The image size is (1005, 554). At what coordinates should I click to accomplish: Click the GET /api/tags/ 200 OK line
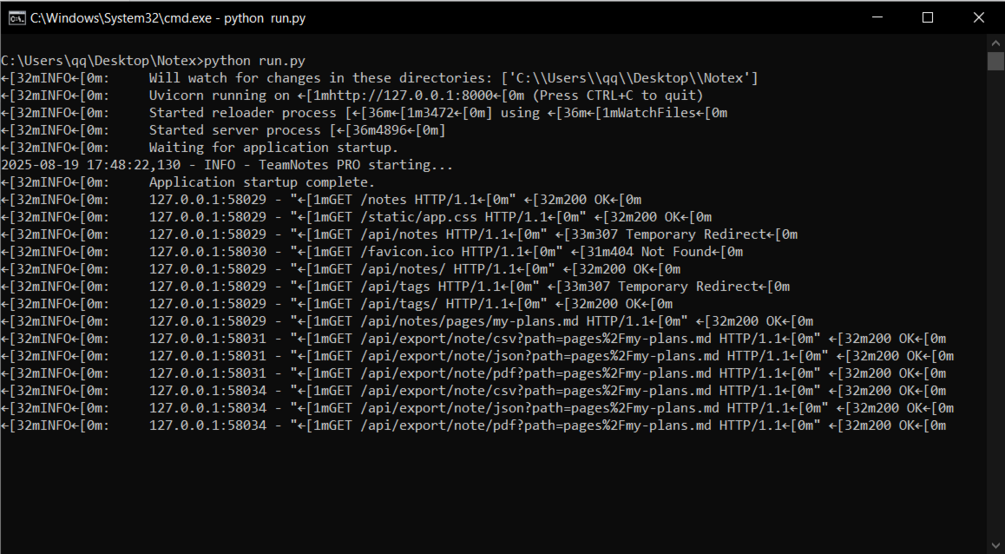[x=337, y=303]
